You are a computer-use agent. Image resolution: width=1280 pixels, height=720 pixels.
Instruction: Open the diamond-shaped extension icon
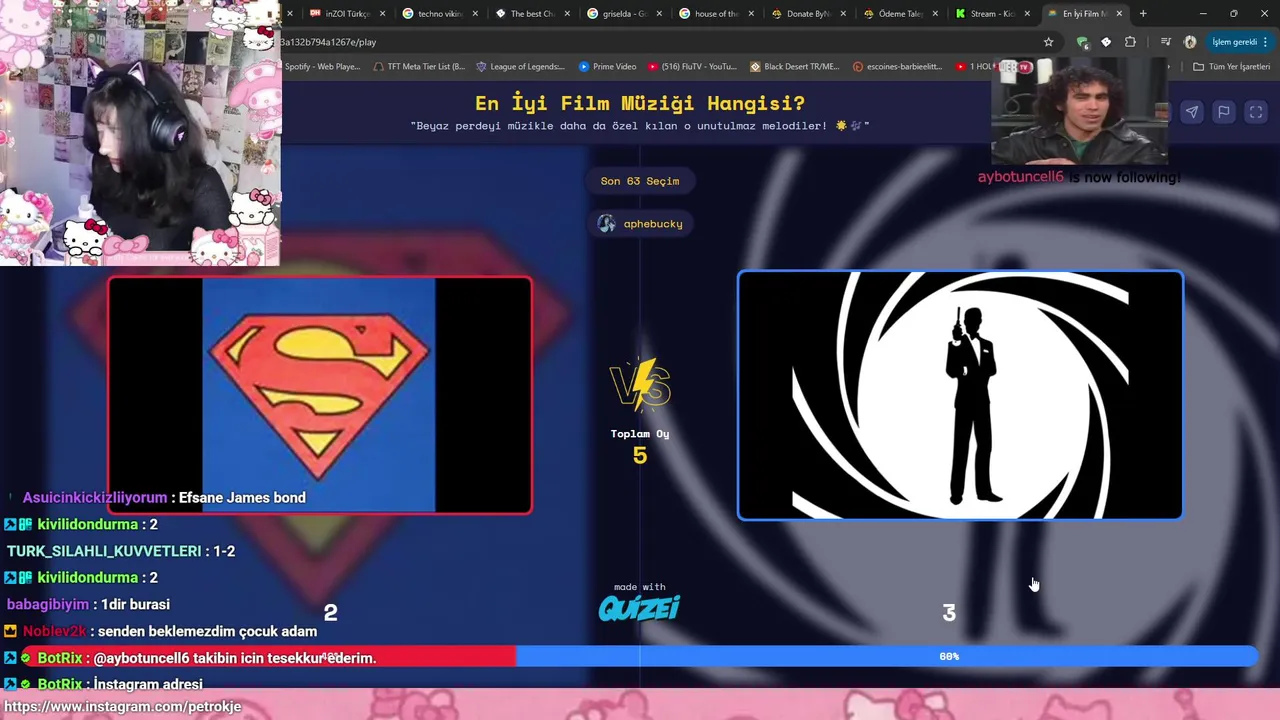(x=1106, y=42)
